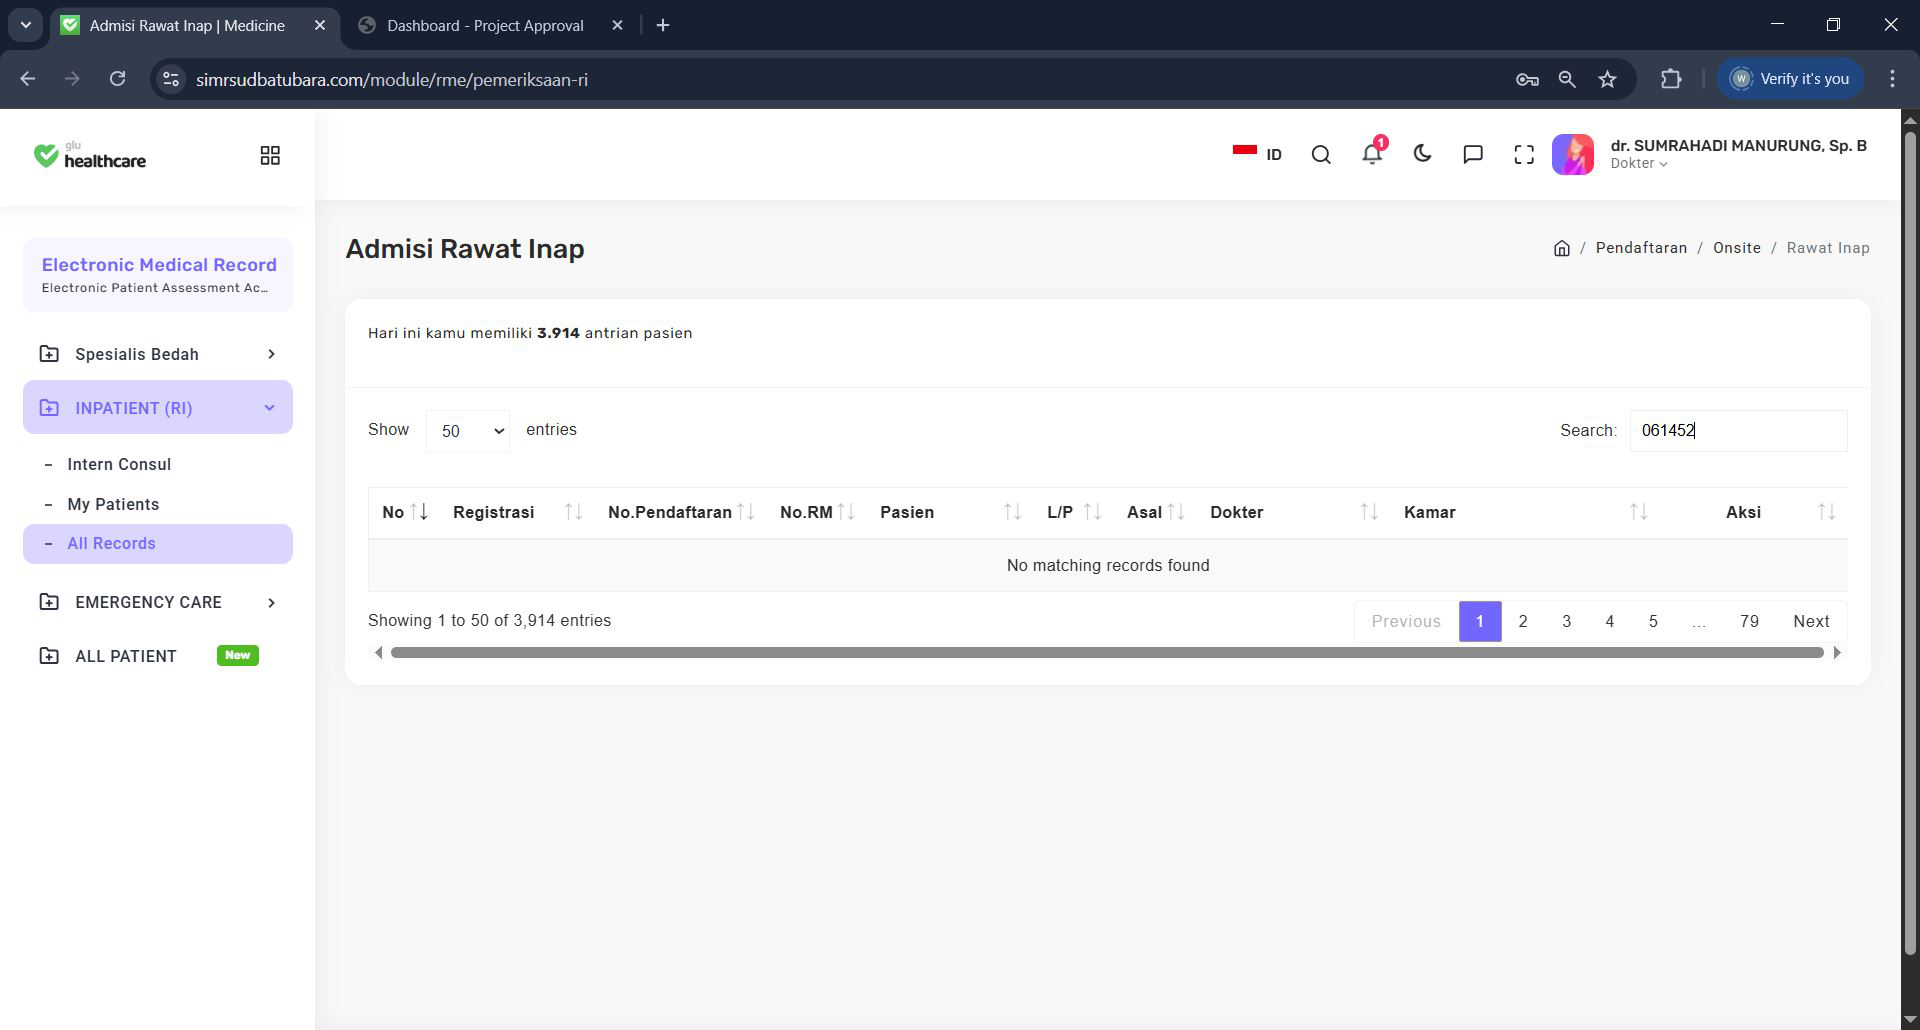Click Pendaftaran breadcrumb link
The image size is (1920, 1030).
1641,248
